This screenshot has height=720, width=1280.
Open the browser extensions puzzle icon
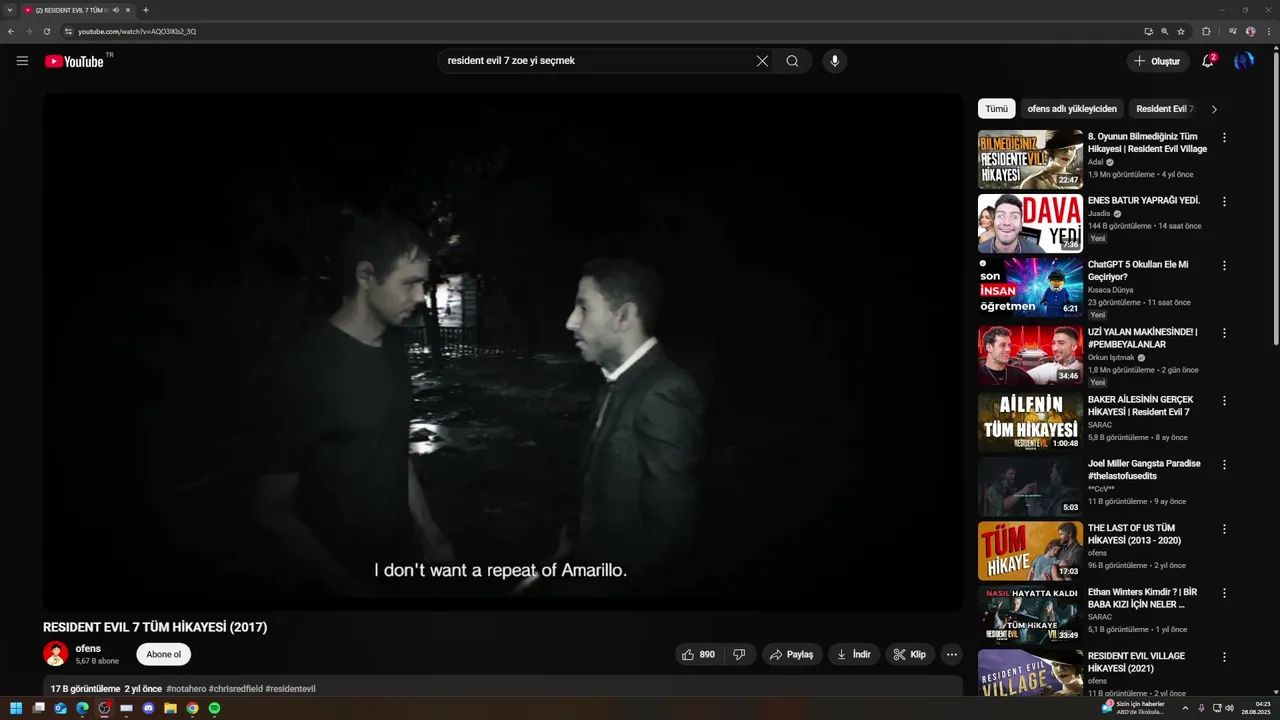1206,31
